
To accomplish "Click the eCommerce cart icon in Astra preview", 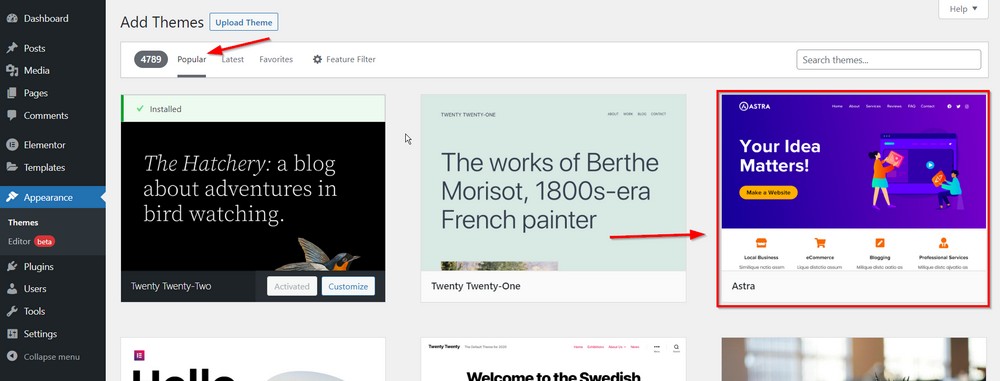I will (x=820, y=243).
